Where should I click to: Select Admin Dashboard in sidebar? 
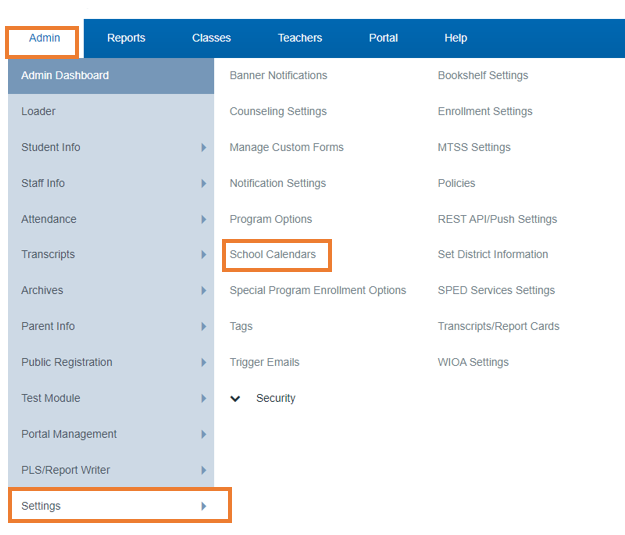pos(111,75)
